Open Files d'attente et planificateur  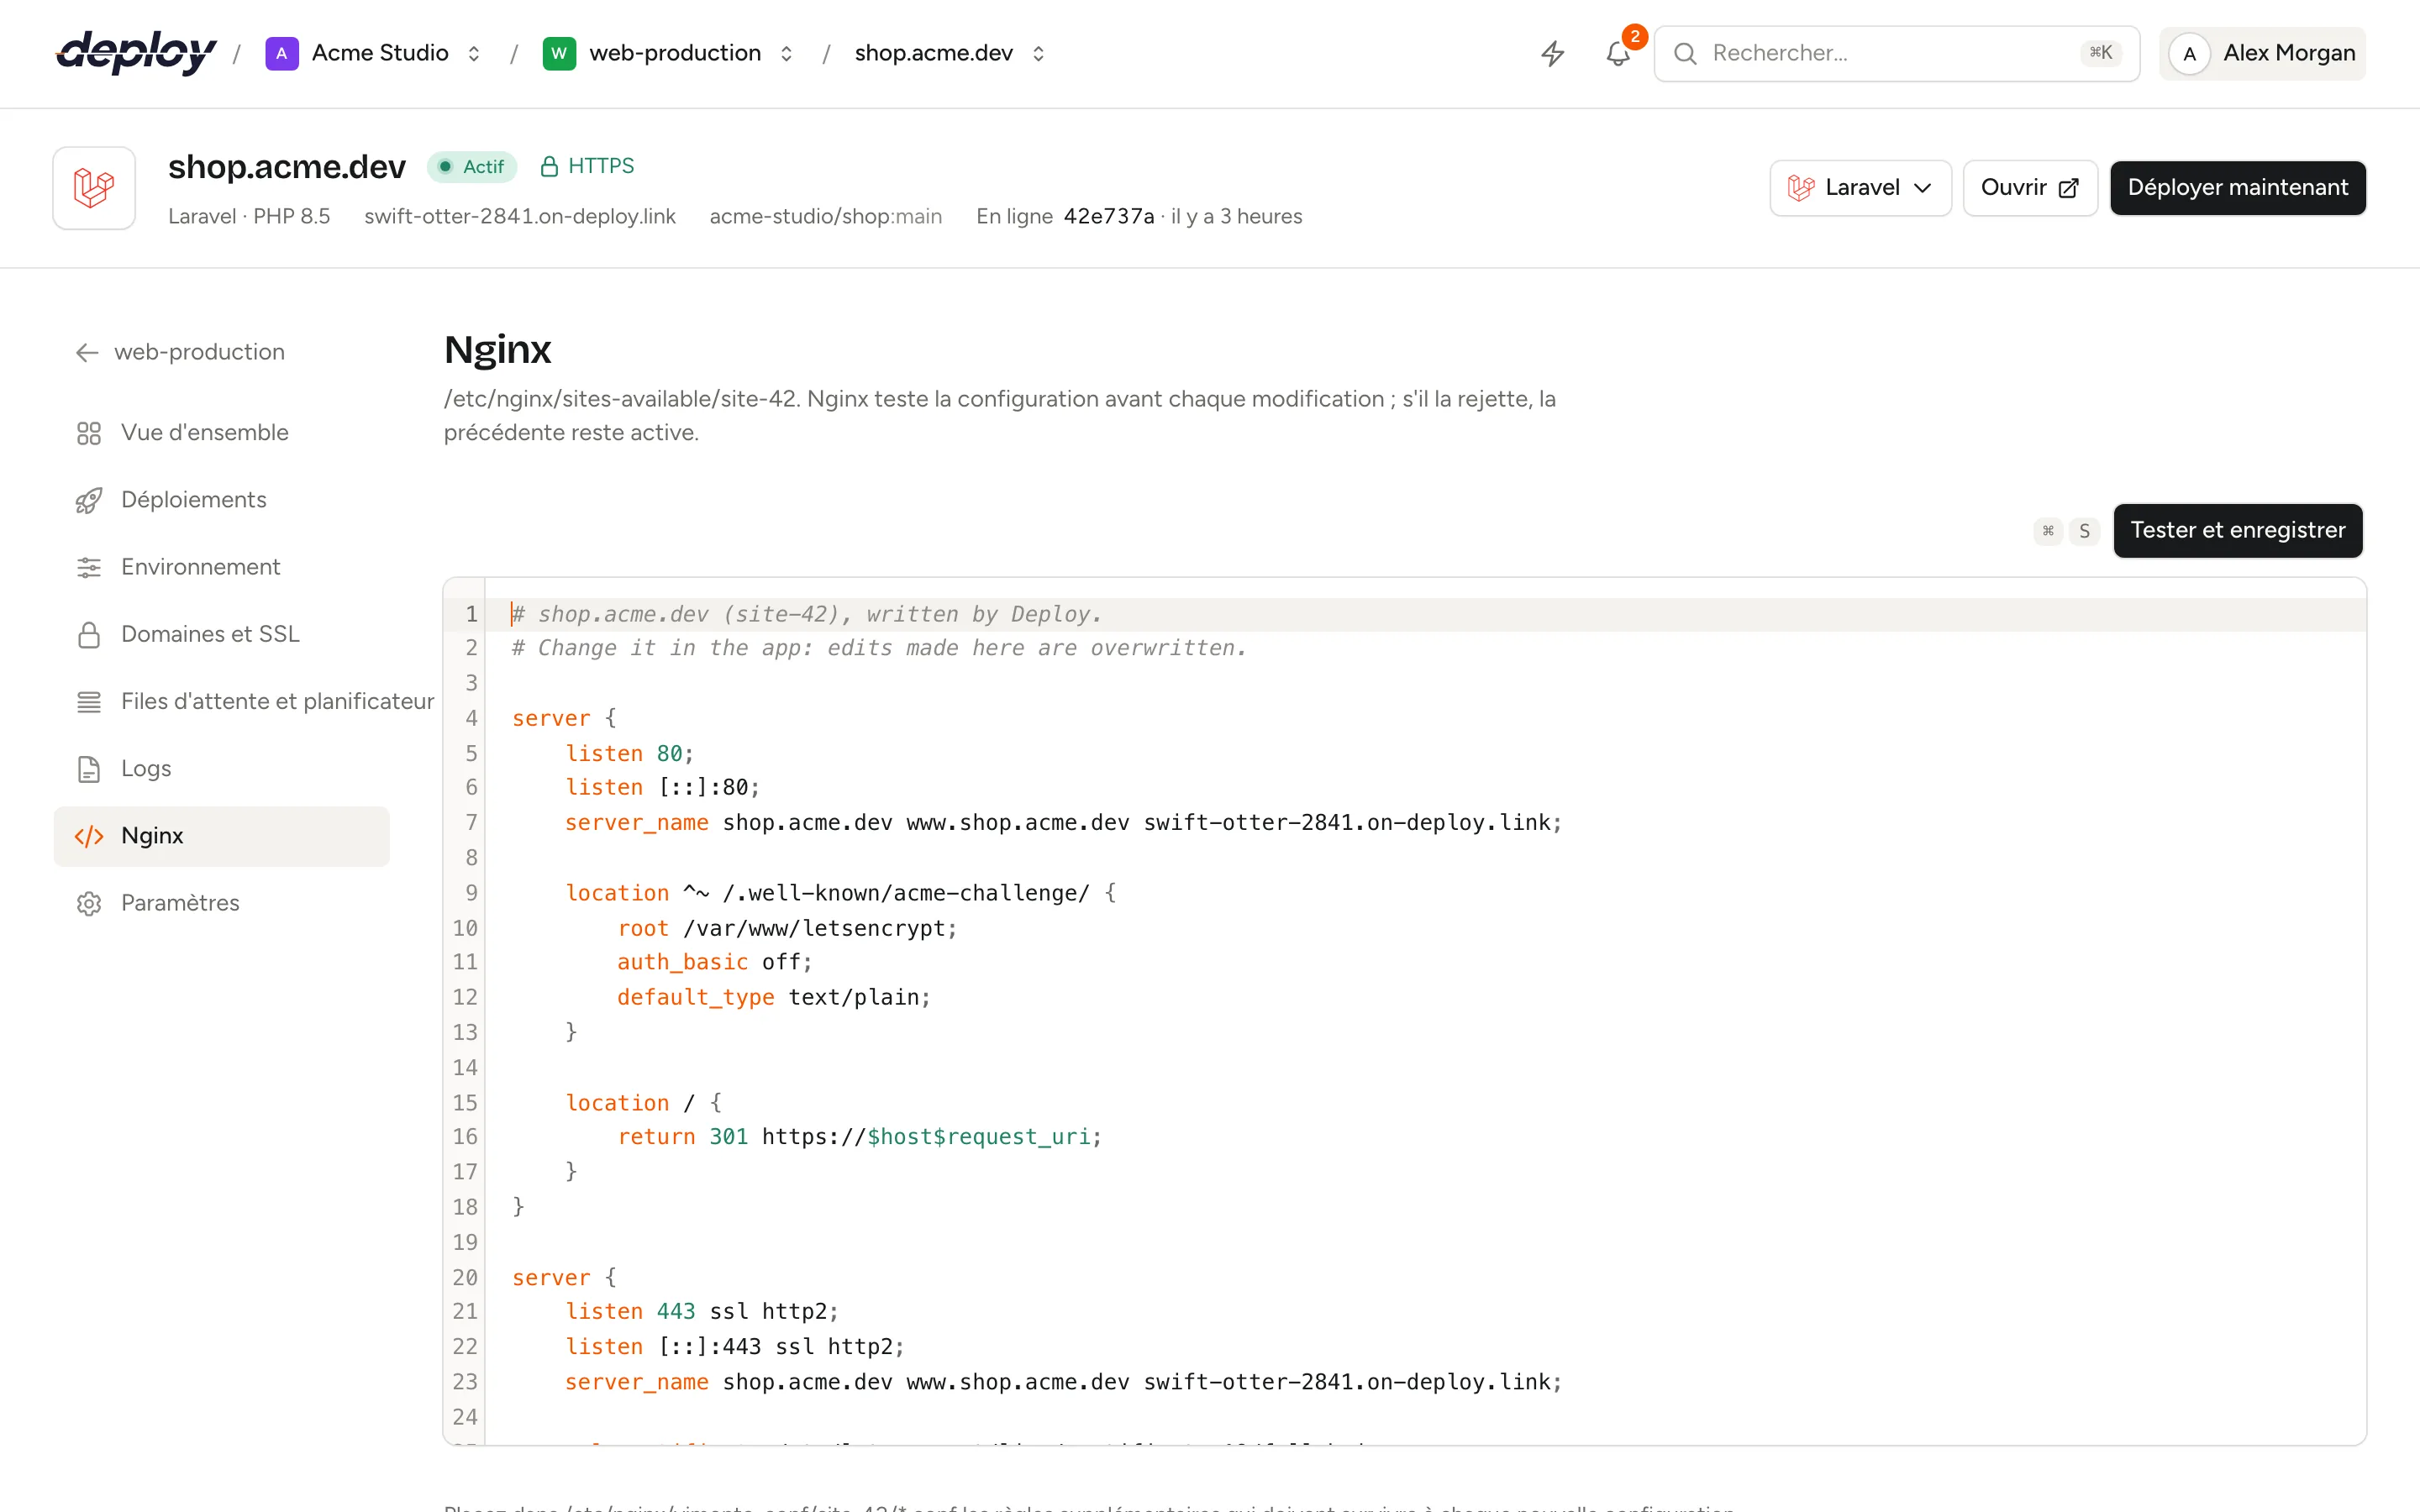[x=245, y=702]
